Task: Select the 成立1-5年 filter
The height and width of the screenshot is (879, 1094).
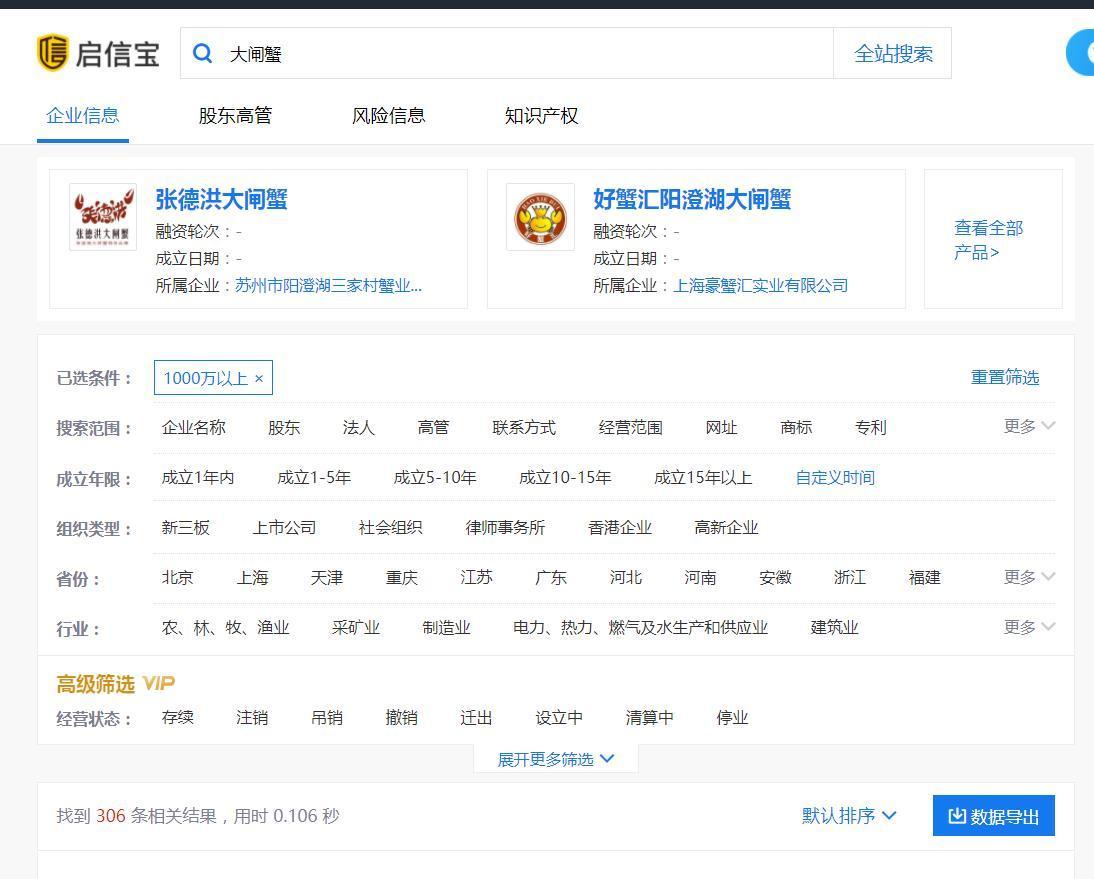Action: 314,478
